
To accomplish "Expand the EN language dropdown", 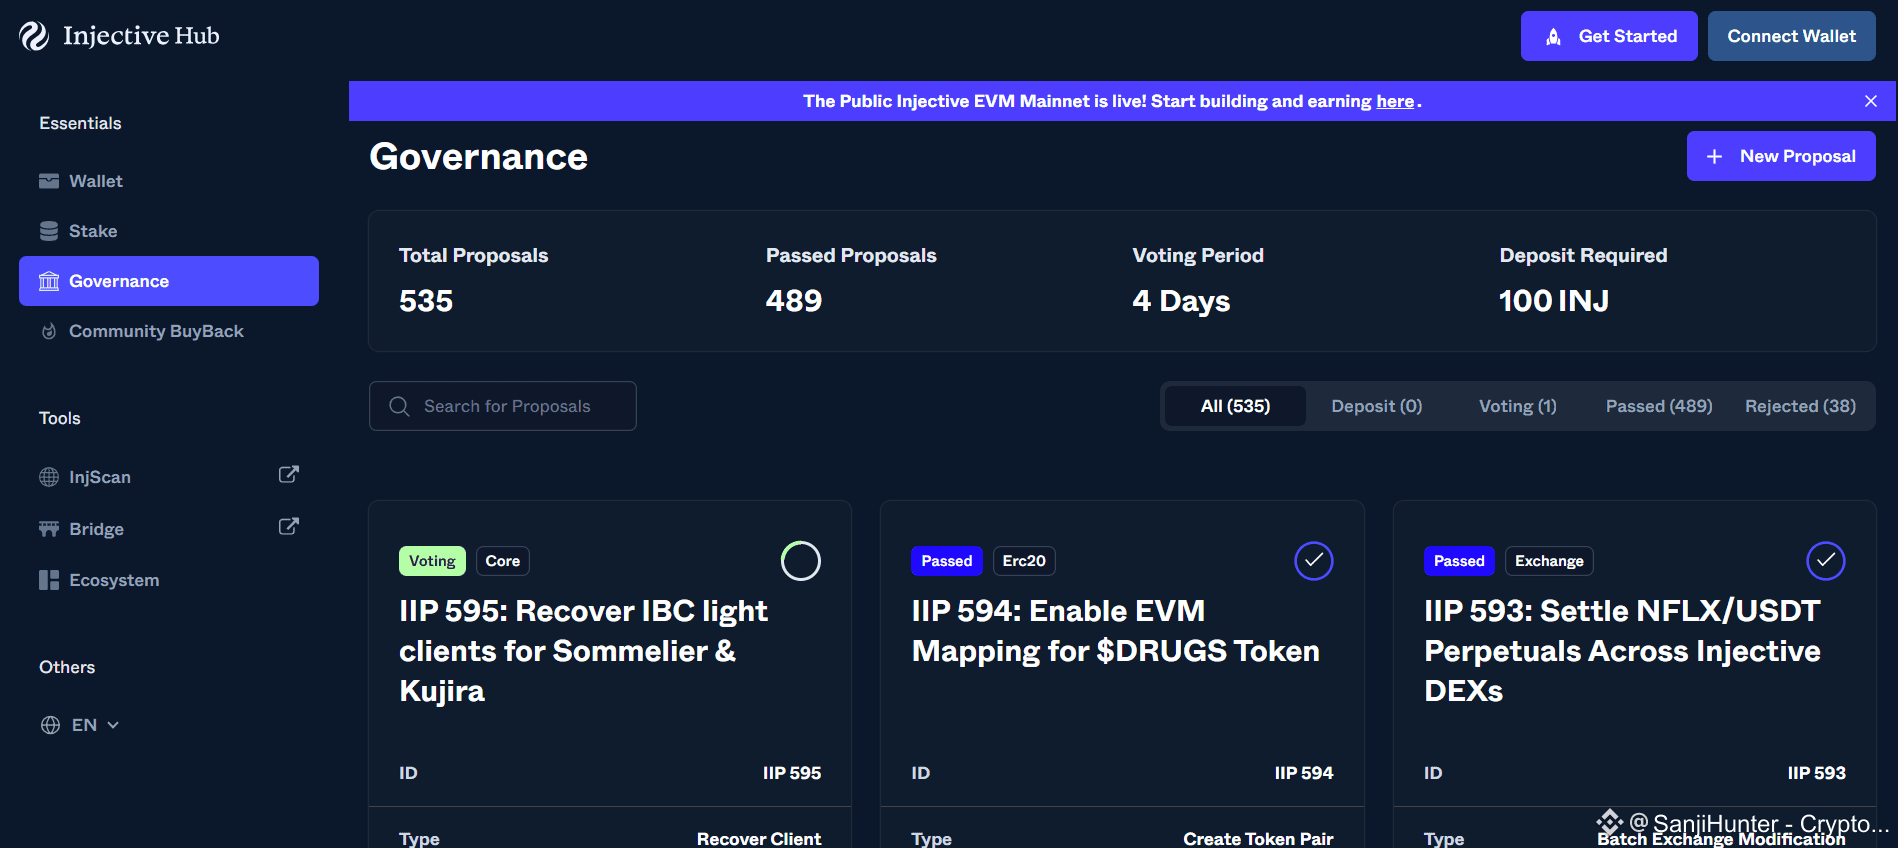I will pyautogui.click(x=83, y=725).
